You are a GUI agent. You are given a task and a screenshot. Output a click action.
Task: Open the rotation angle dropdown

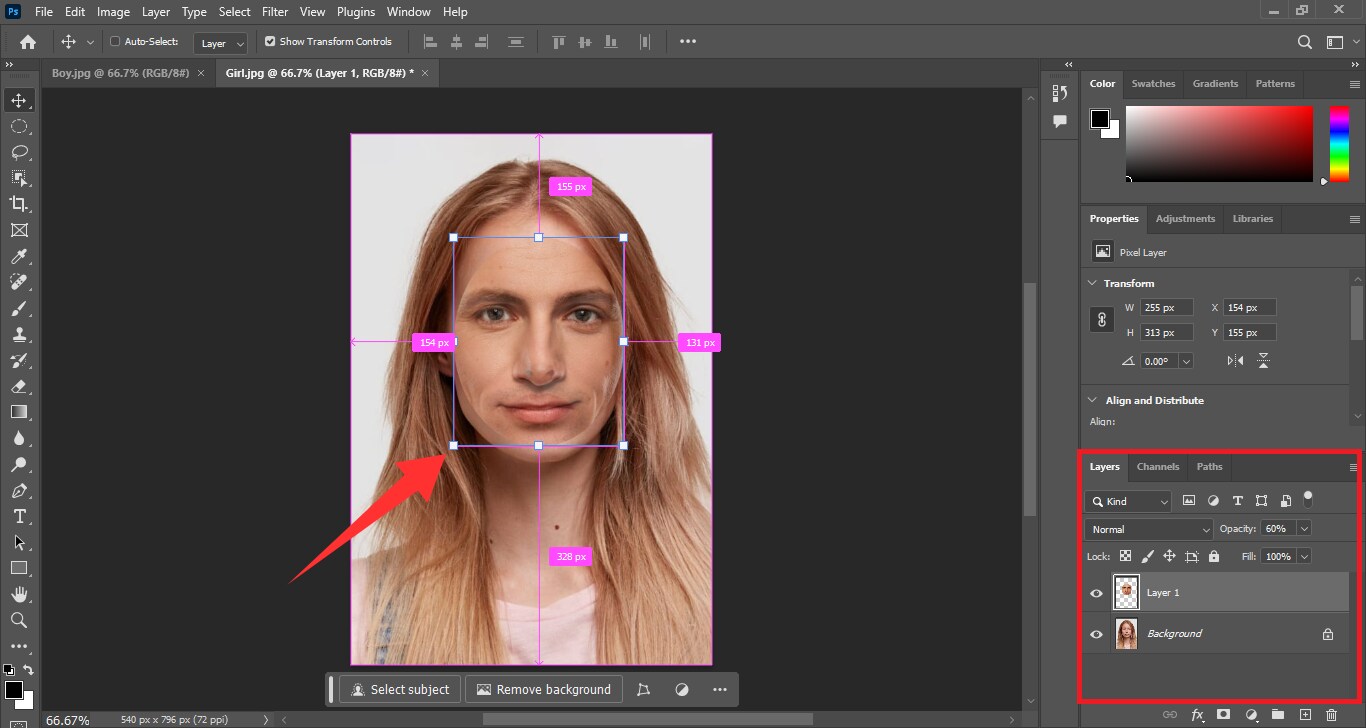[1186, 361]
